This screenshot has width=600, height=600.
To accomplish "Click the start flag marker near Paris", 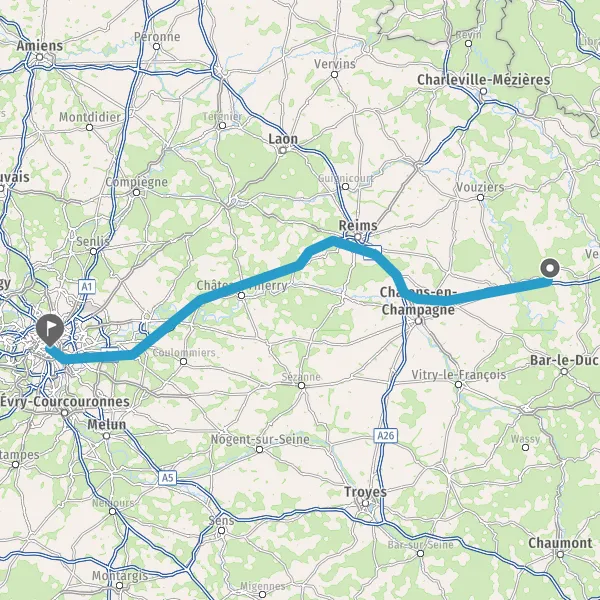I will tap(50, 330).
